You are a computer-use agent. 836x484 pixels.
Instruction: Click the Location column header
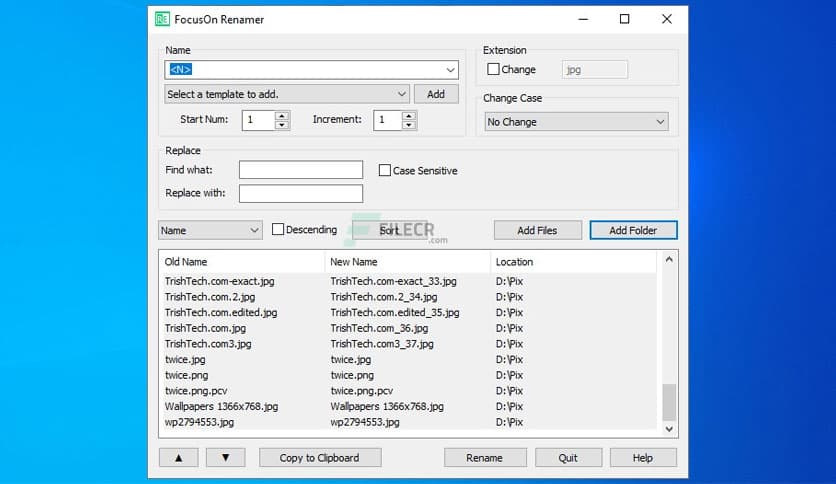pos(573,262)
